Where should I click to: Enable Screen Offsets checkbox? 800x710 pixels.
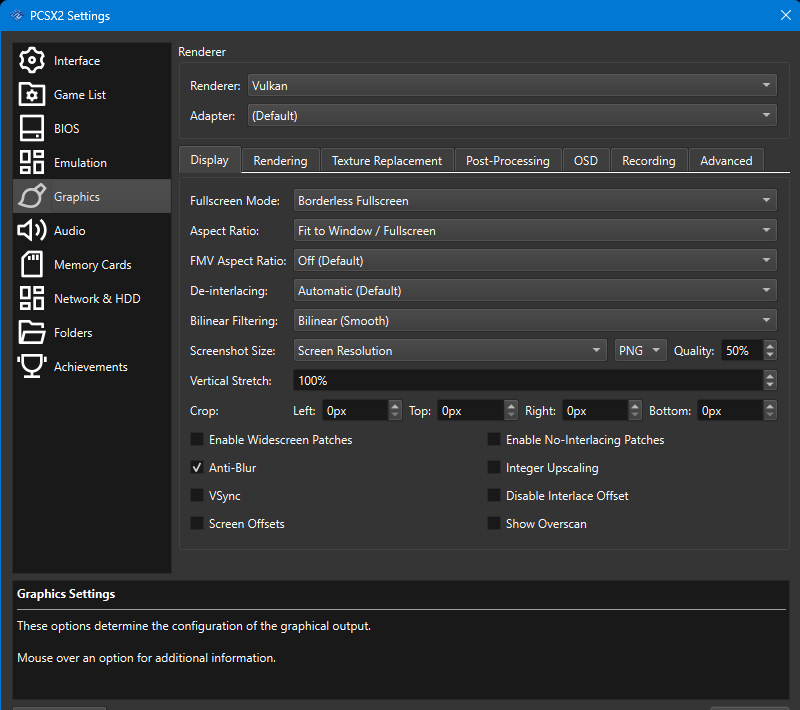[196, 524]
